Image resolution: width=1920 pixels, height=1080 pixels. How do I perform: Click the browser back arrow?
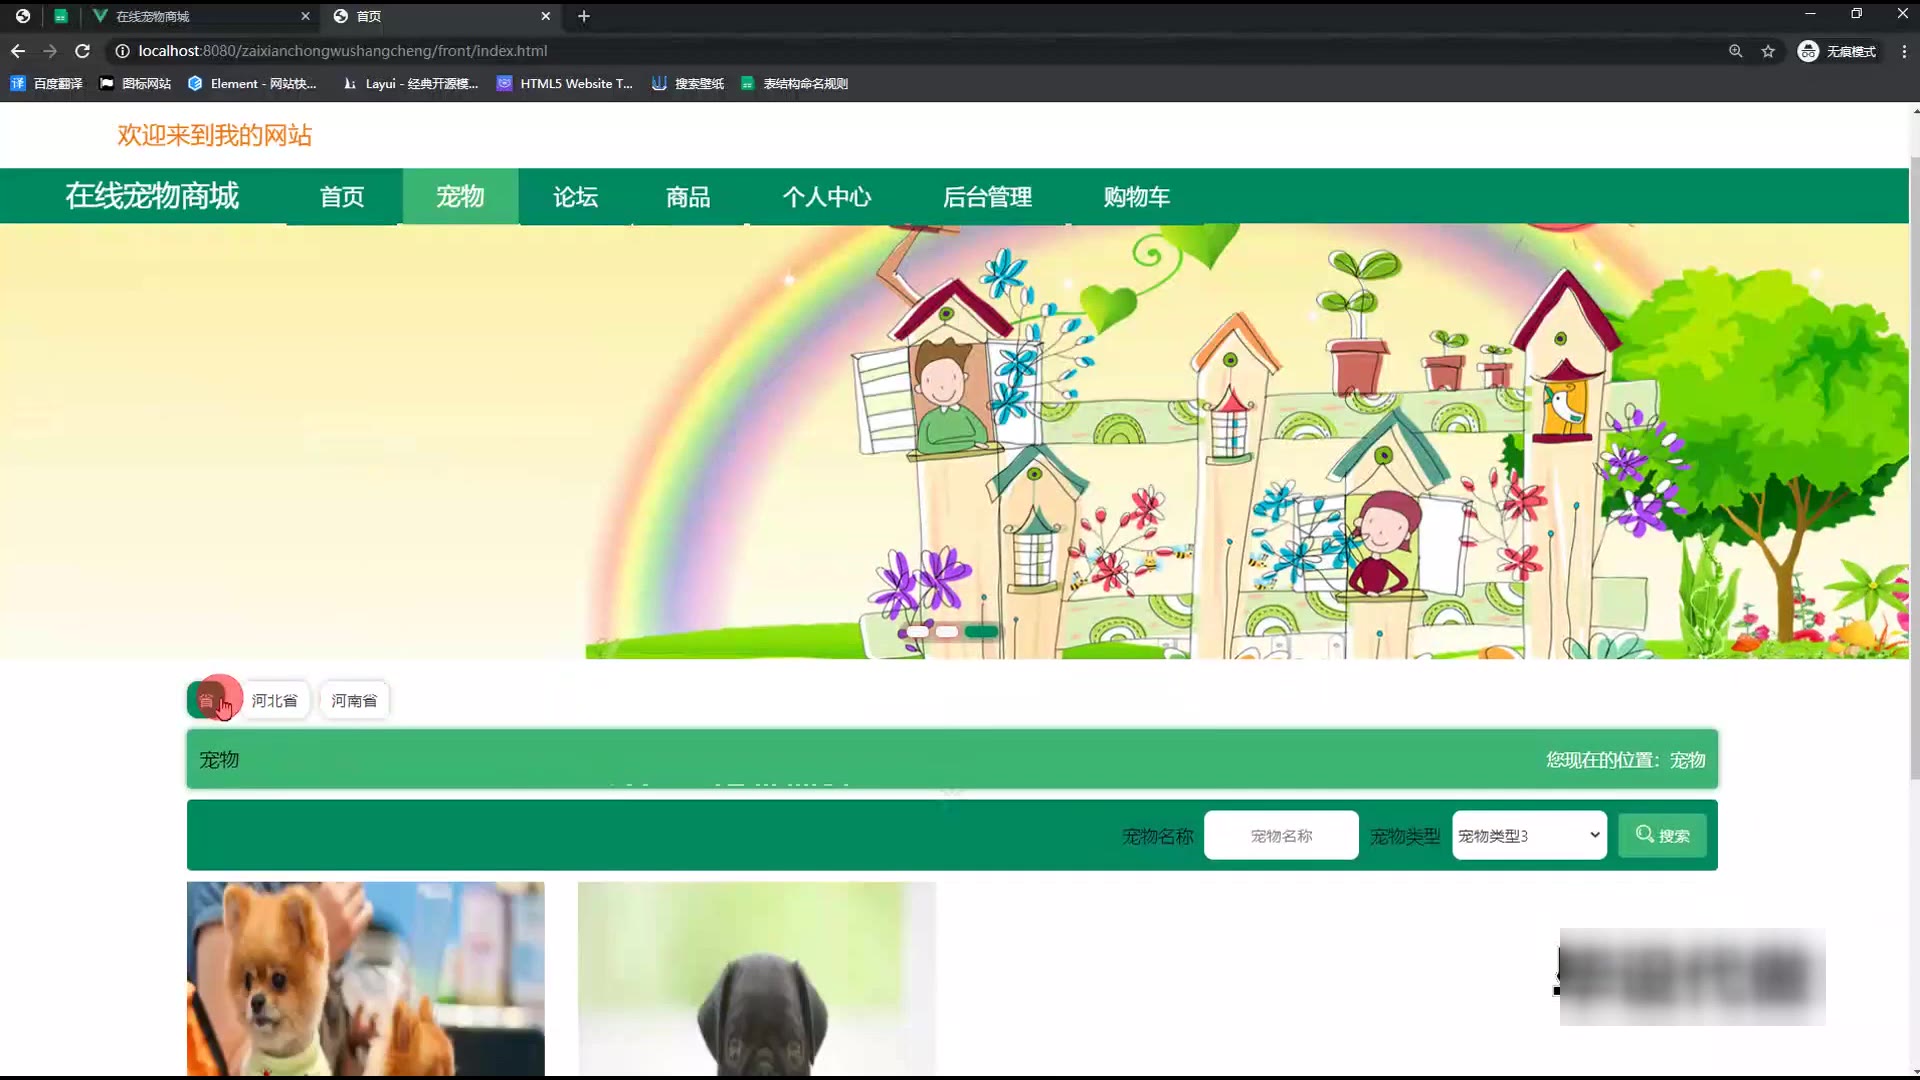click(18, 51)
